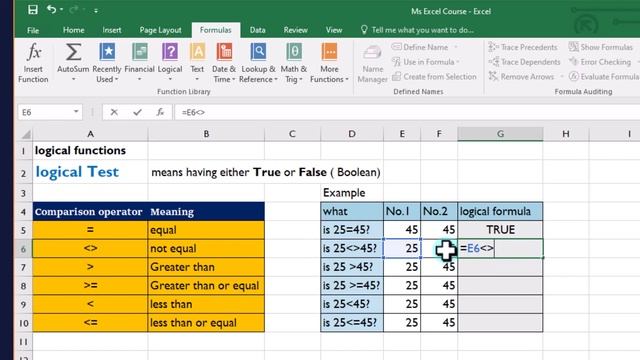Expand the Define Name dropdown arrow
The width and height of the screenshot is (640, 360).
click(456, 47)
